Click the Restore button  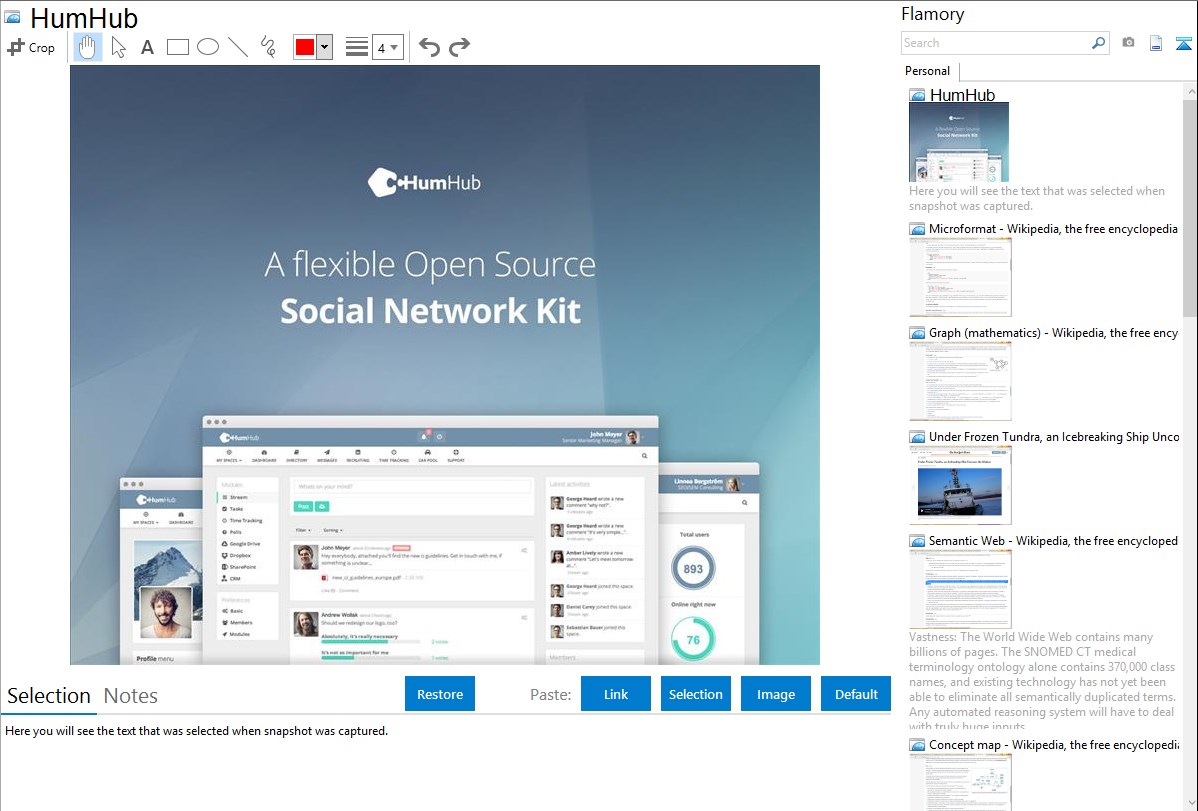[440, 694]
